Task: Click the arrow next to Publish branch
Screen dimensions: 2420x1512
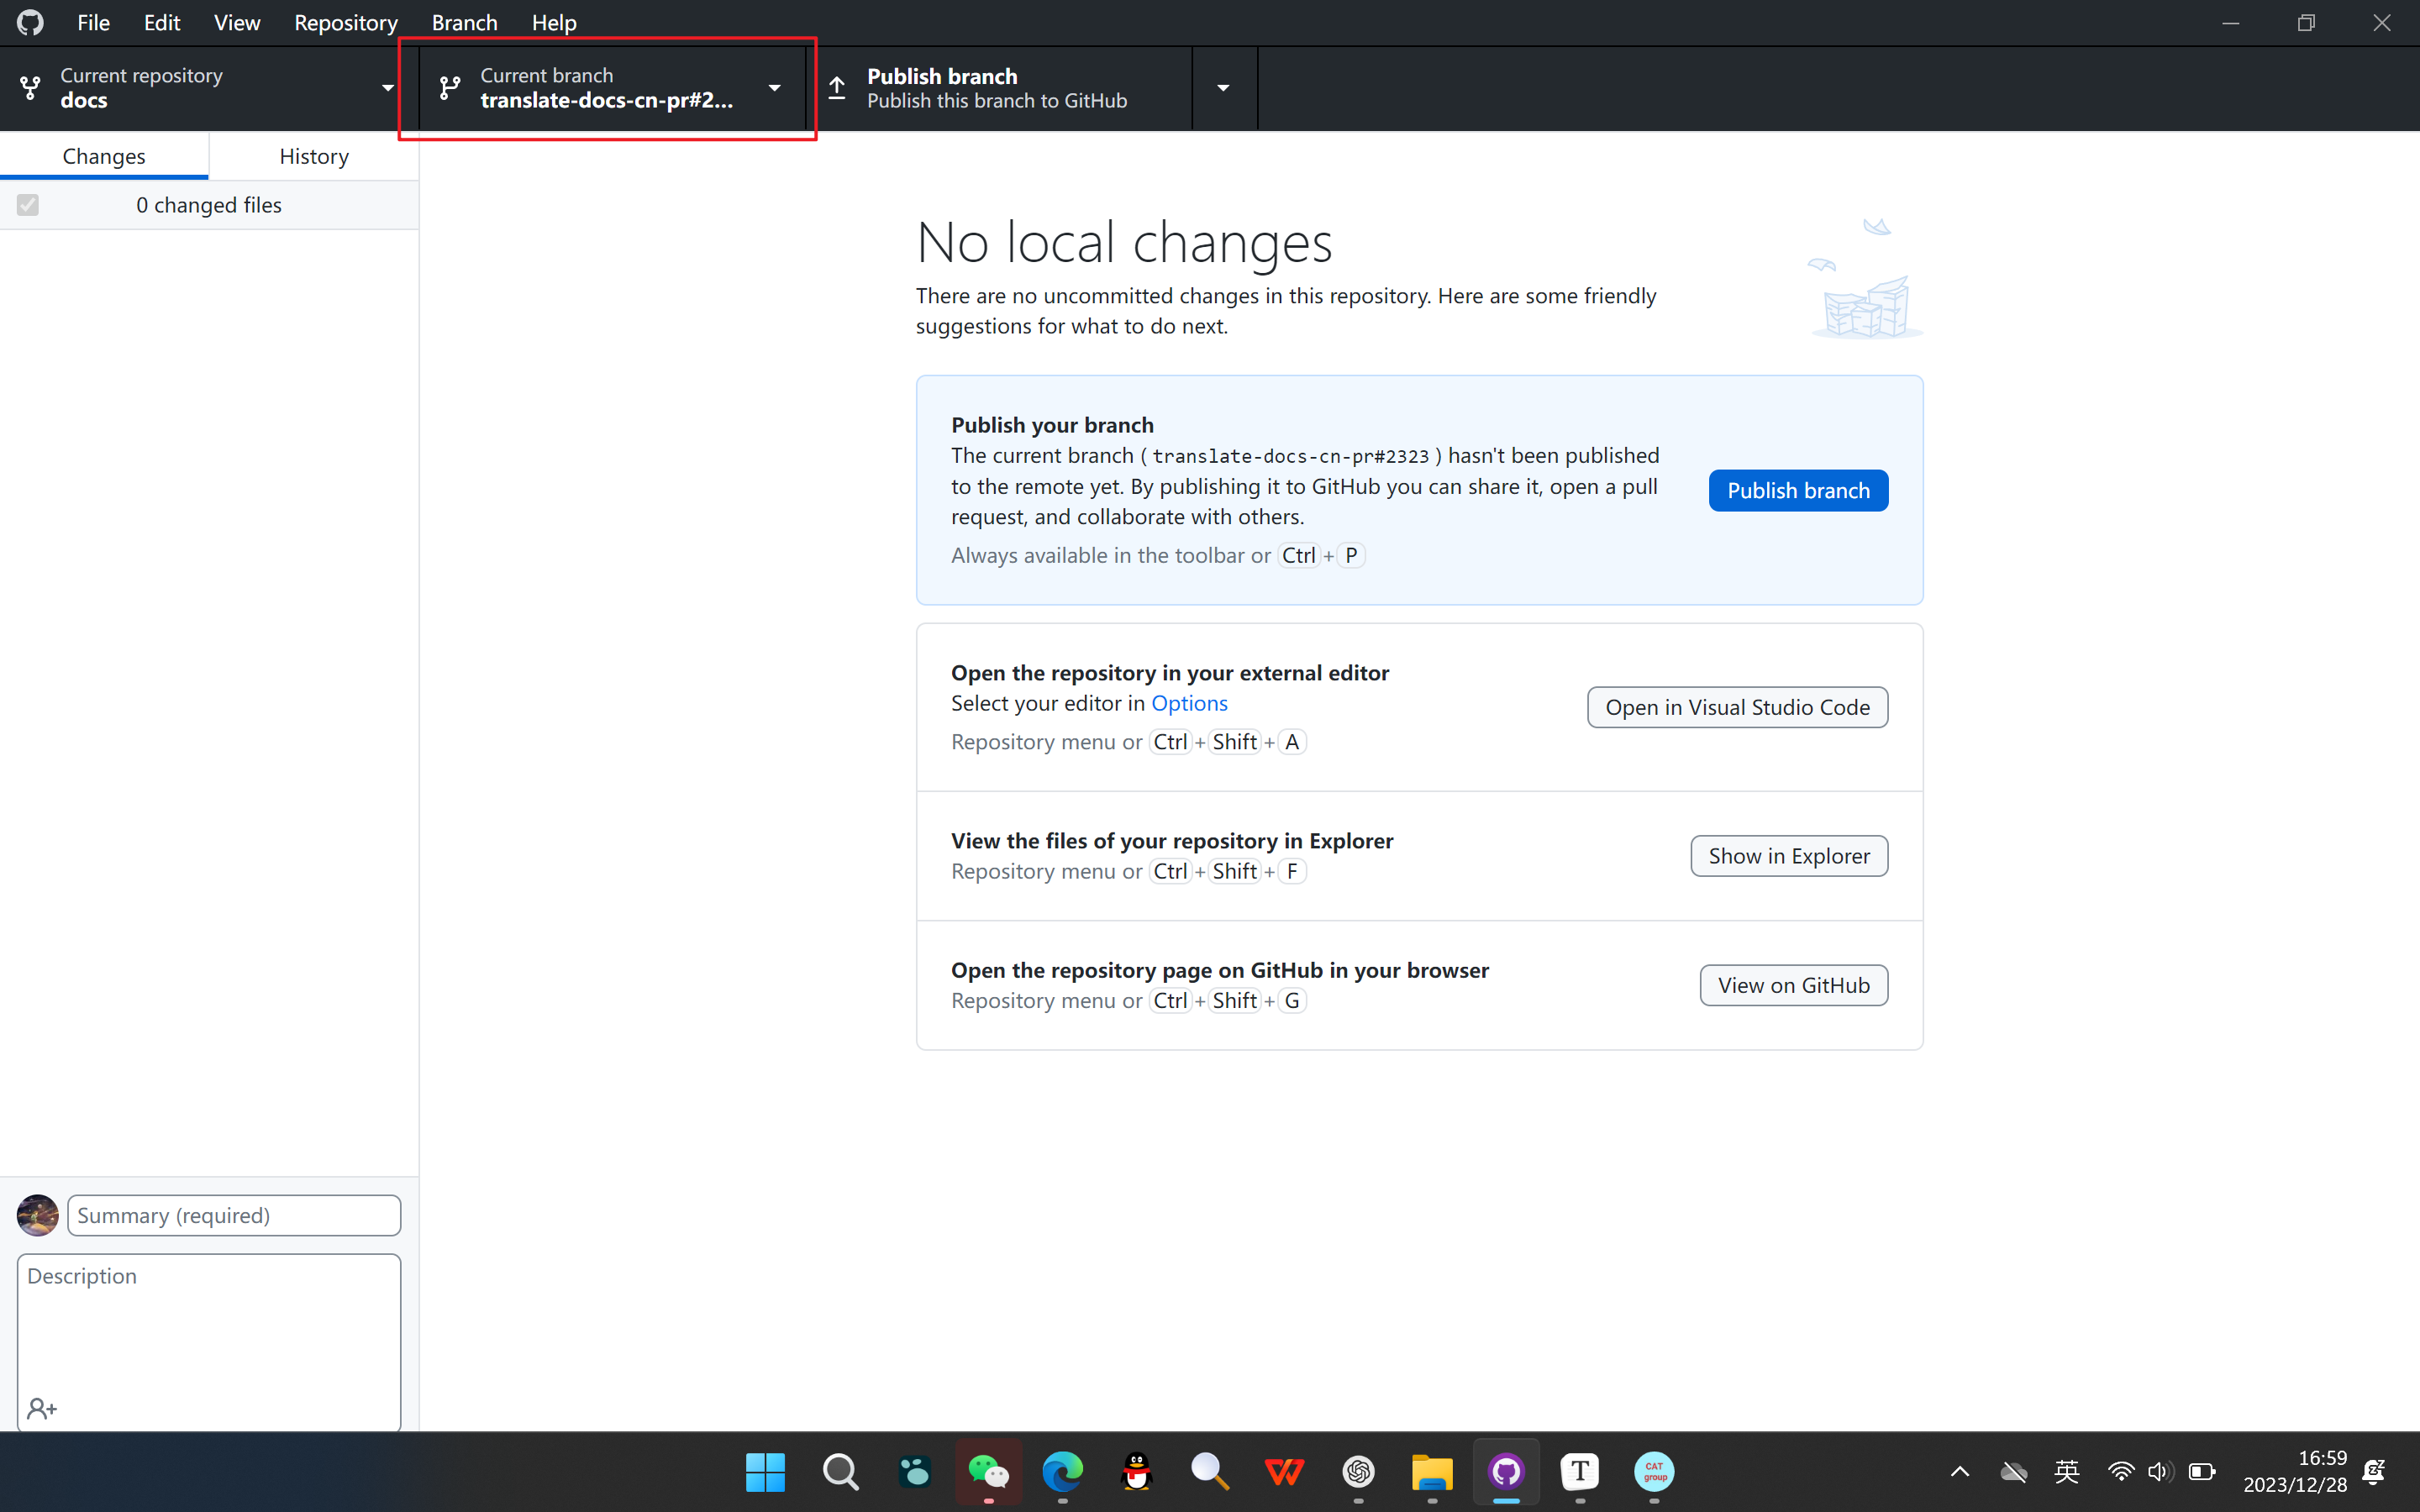Action: click(1223, 88)
